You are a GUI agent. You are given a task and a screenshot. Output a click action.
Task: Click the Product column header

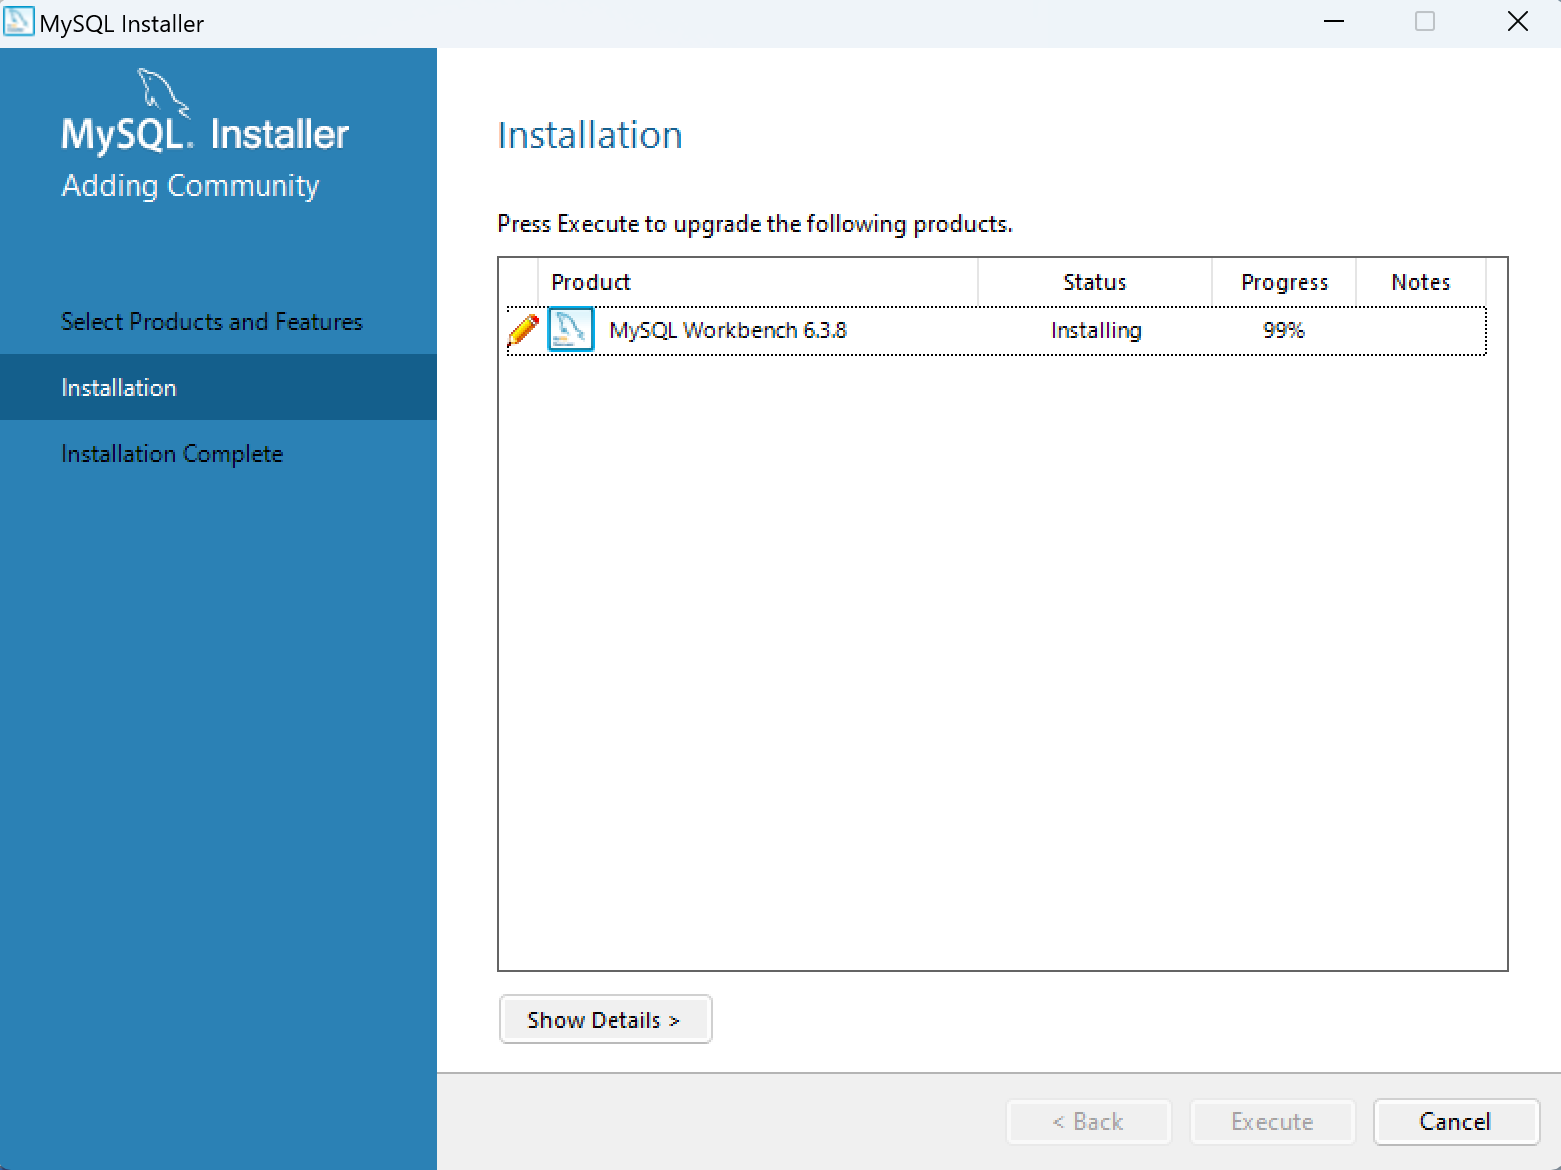[x=591, y=282]
